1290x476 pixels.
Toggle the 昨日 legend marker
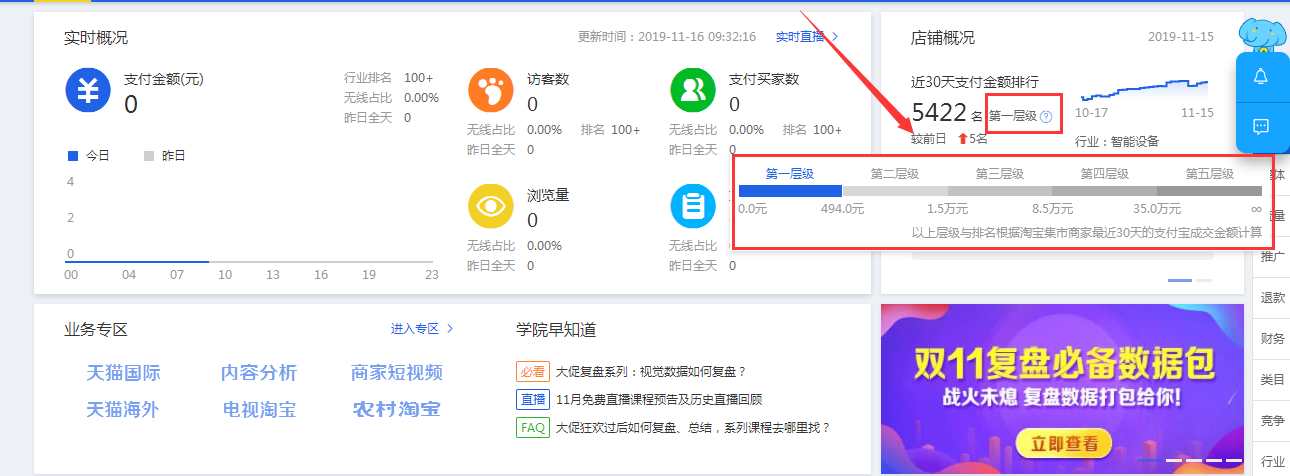pyautogui.click(x=149, y=156)
